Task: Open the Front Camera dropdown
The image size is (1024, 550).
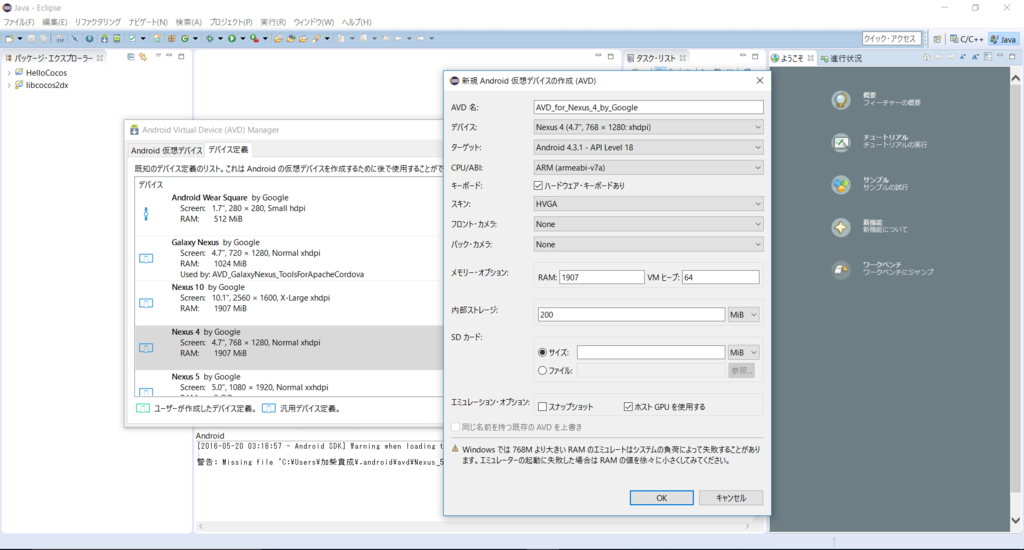Action: [648, 224]
